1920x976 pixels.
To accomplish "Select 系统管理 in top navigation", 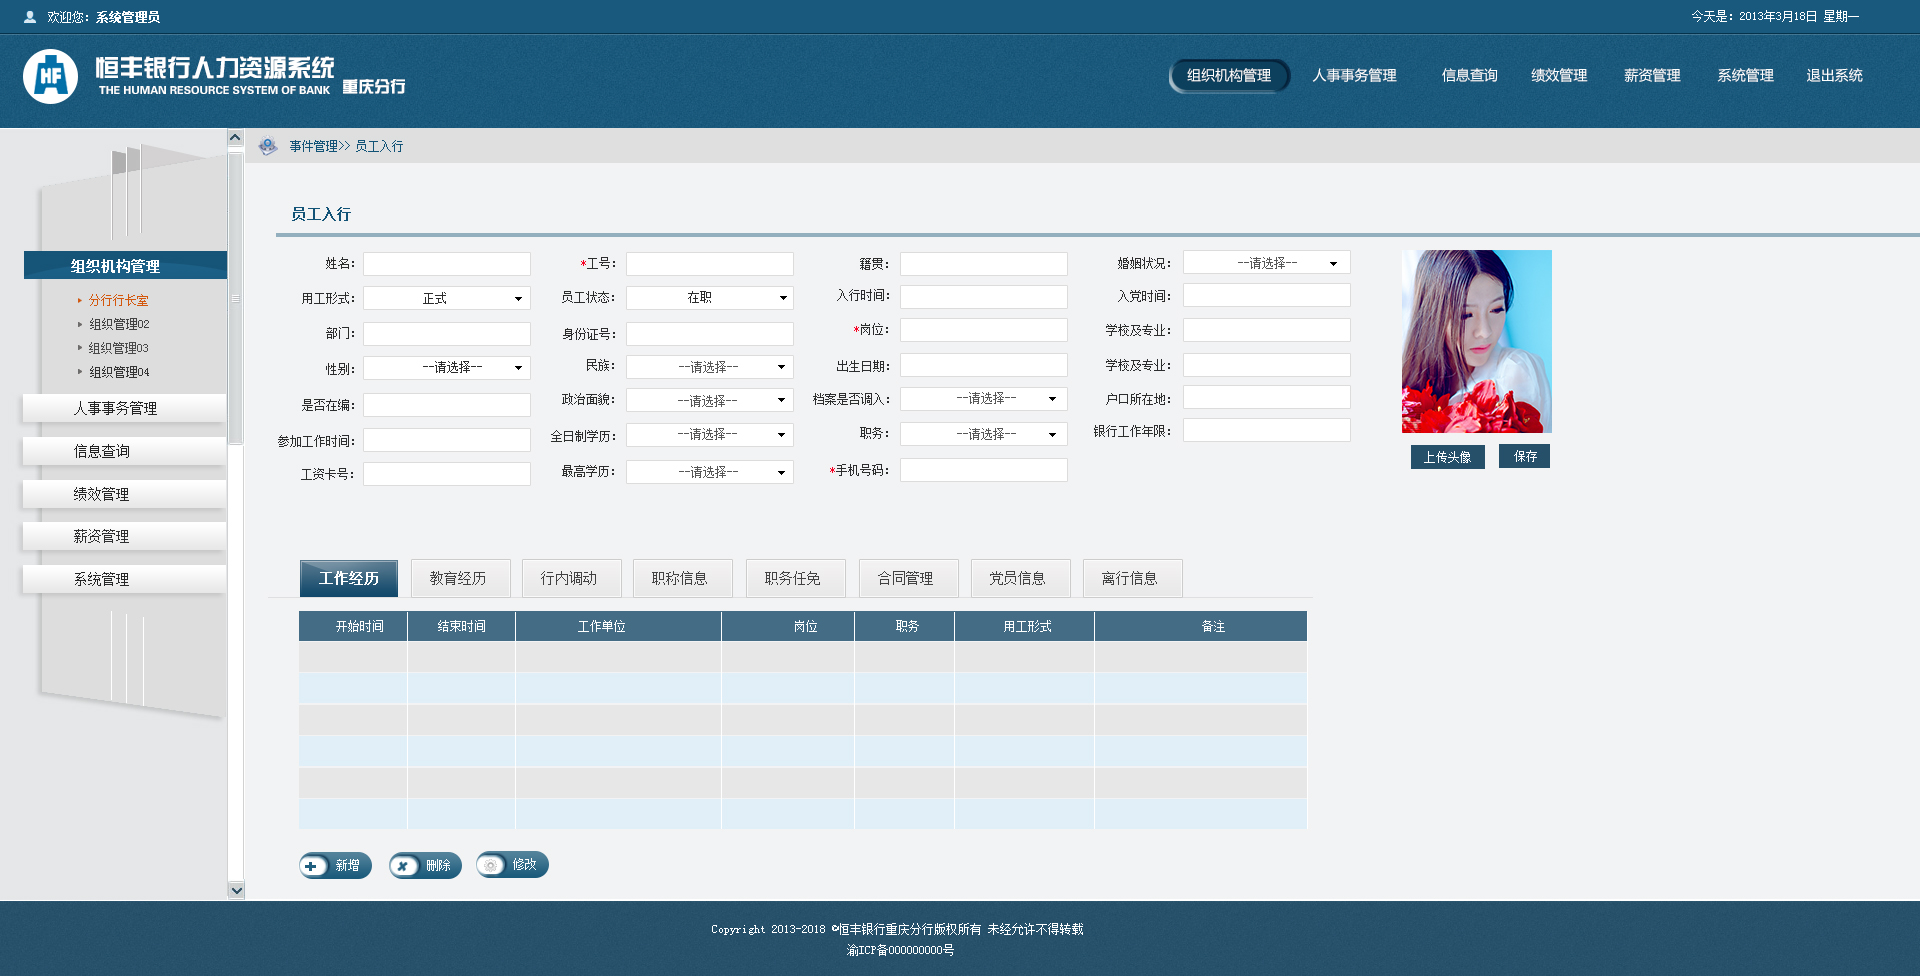I will click(x=1745, y=76).
